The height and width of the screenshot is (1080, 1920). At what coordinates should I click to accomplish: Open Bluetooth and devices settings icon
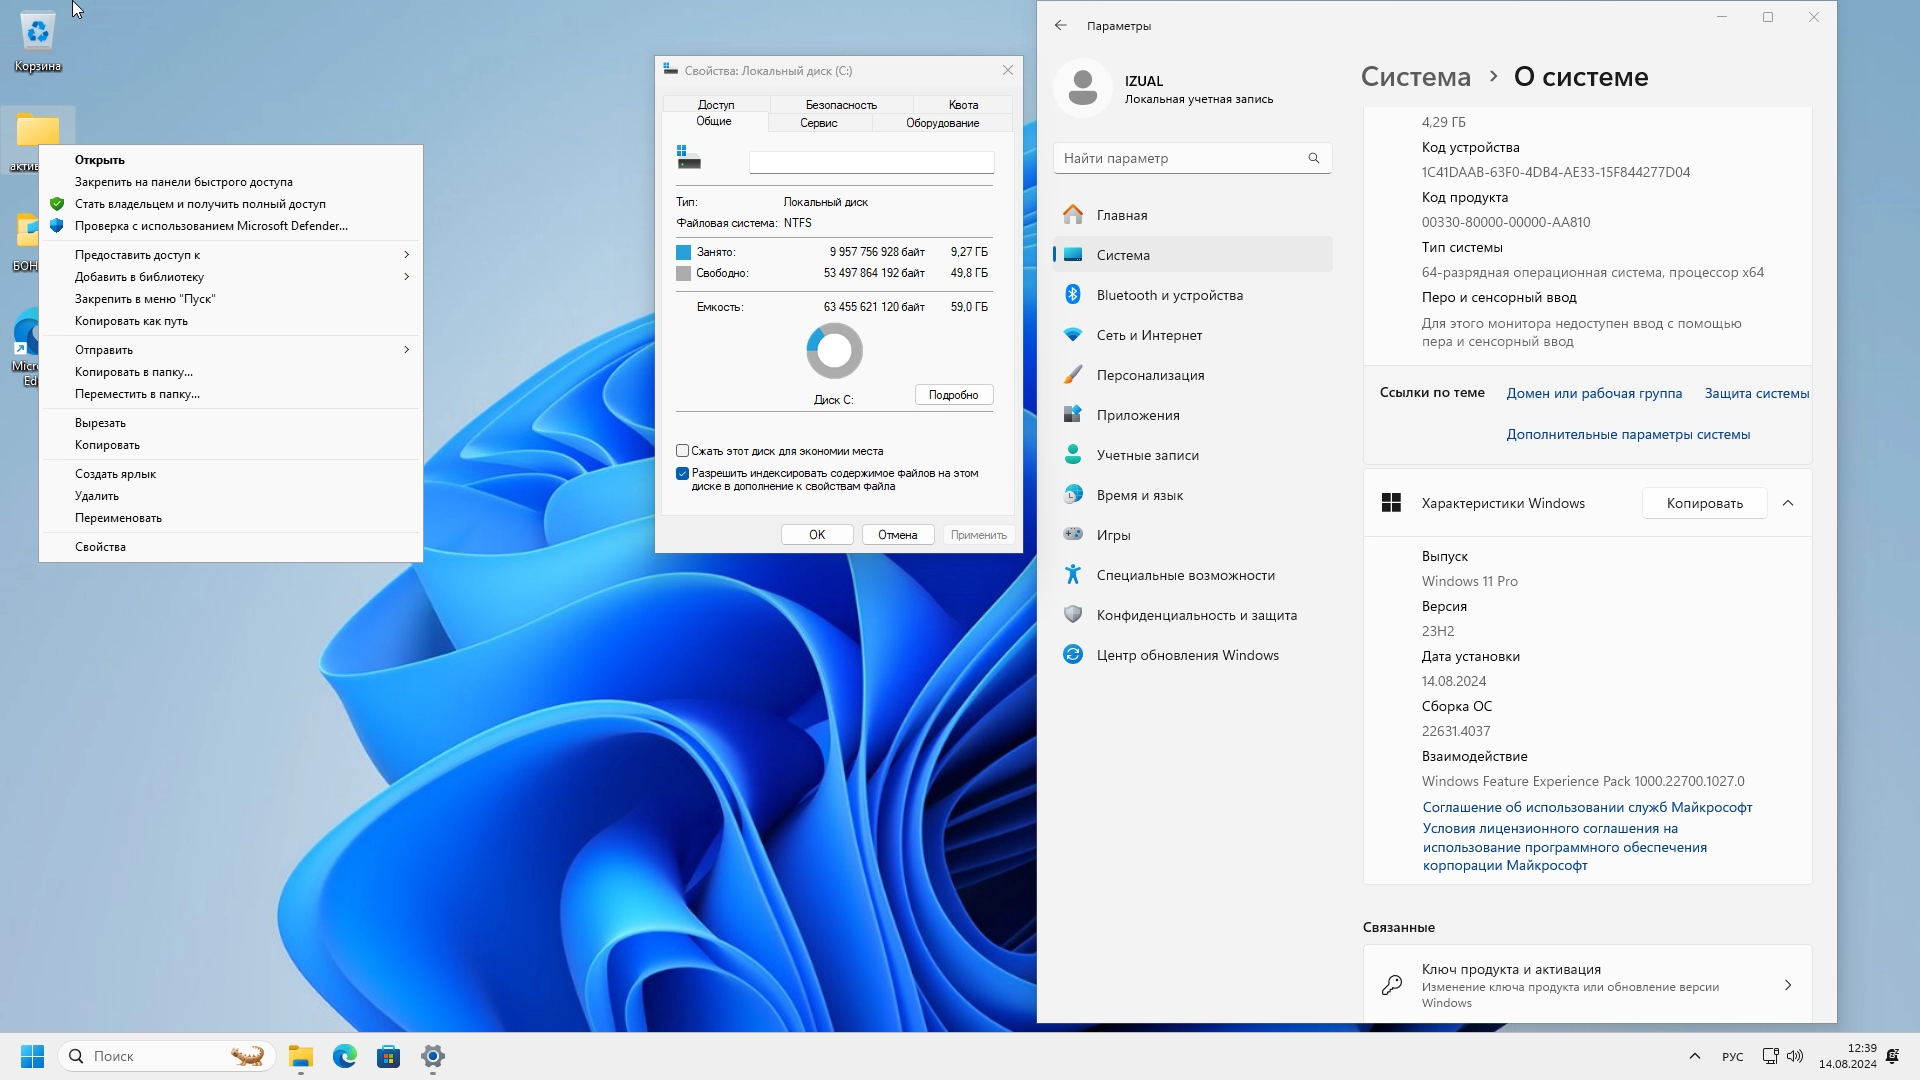[1073, 294]
